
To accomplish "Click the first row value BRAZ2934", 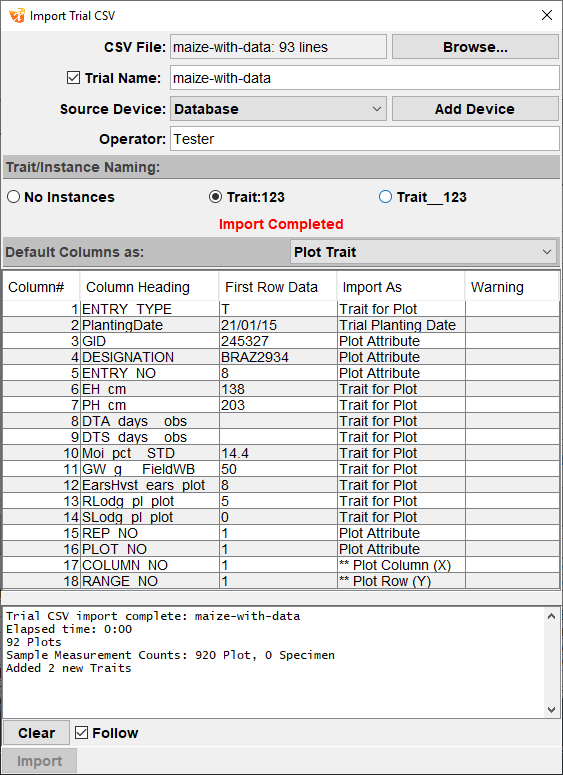I will point(278,357).
